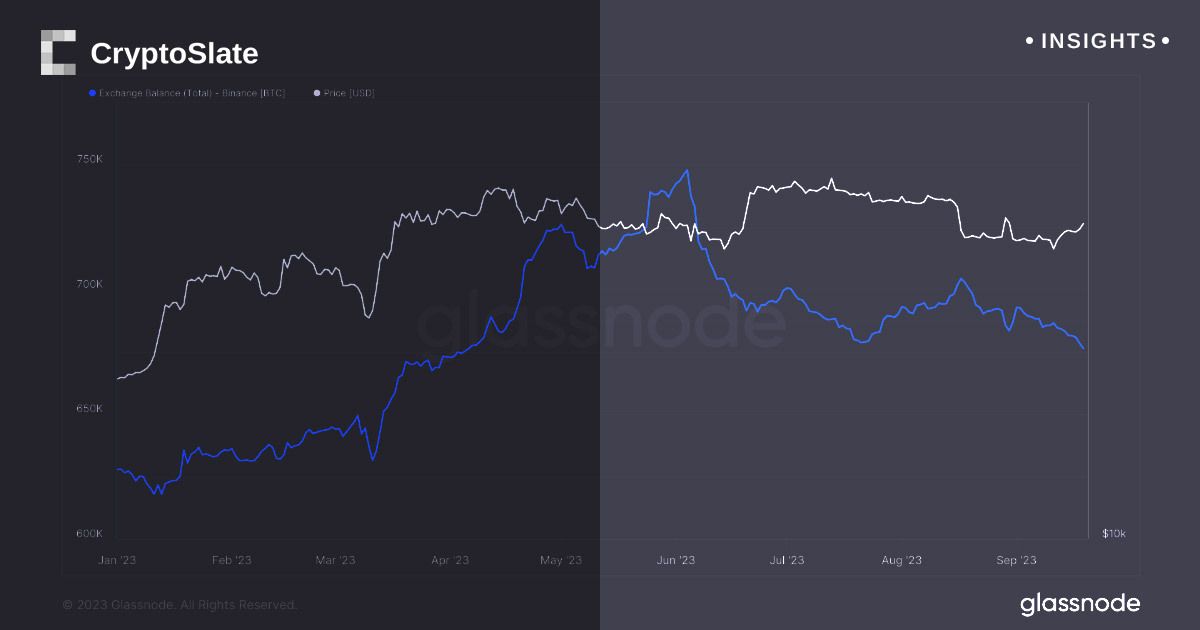Viewport: 1200px width, 630px height.
Task: Click the 600K y-axis label
Action: click(x=89, y=534)
